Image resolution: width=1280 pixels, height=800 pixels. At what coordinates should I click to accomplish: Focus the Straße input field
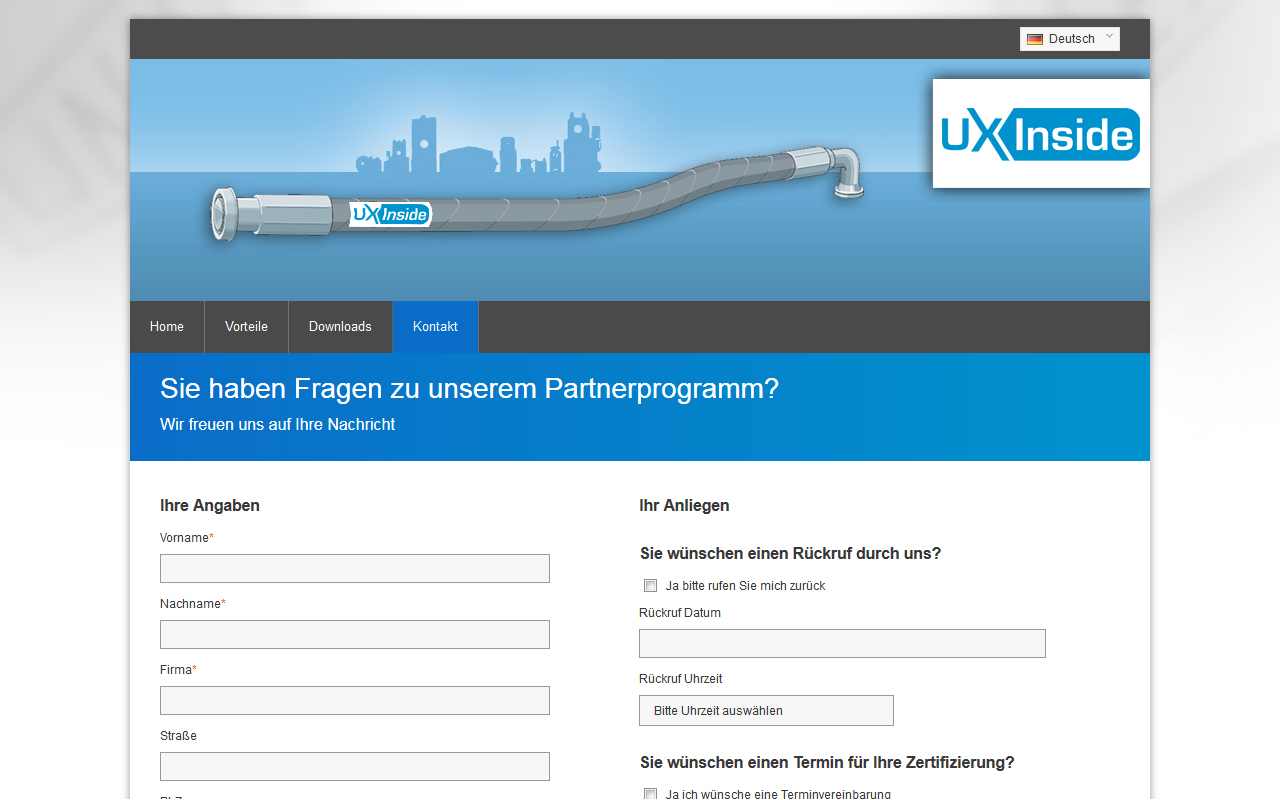click(x=355, y=766)
